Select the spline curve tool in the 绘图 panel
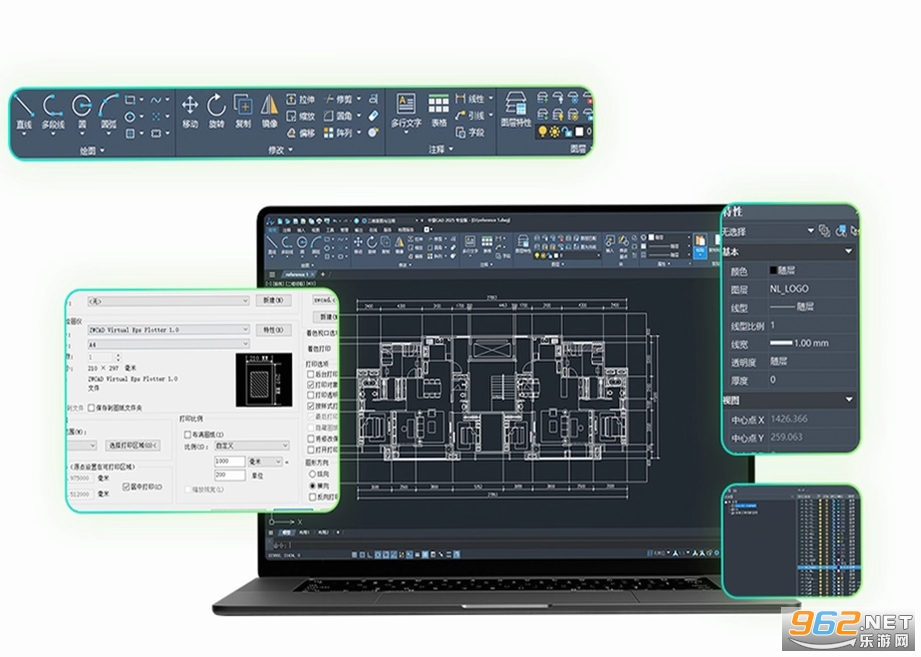Screen dimensions: 921x657 (156, 99)
